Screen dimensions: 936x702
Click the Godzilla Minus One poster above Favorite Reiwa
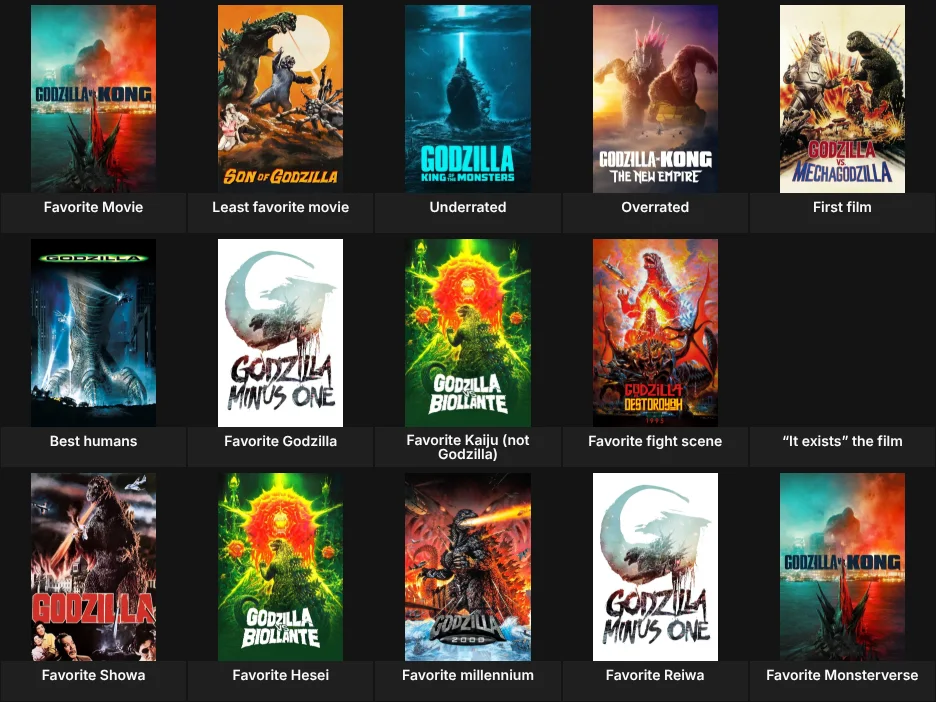(655, 566)
